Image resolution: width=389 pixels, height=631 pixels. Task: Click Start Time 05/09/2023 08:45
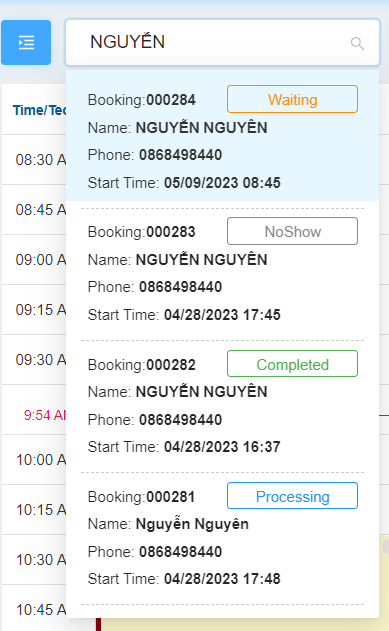pyautogui.click(x=184, y=183)
